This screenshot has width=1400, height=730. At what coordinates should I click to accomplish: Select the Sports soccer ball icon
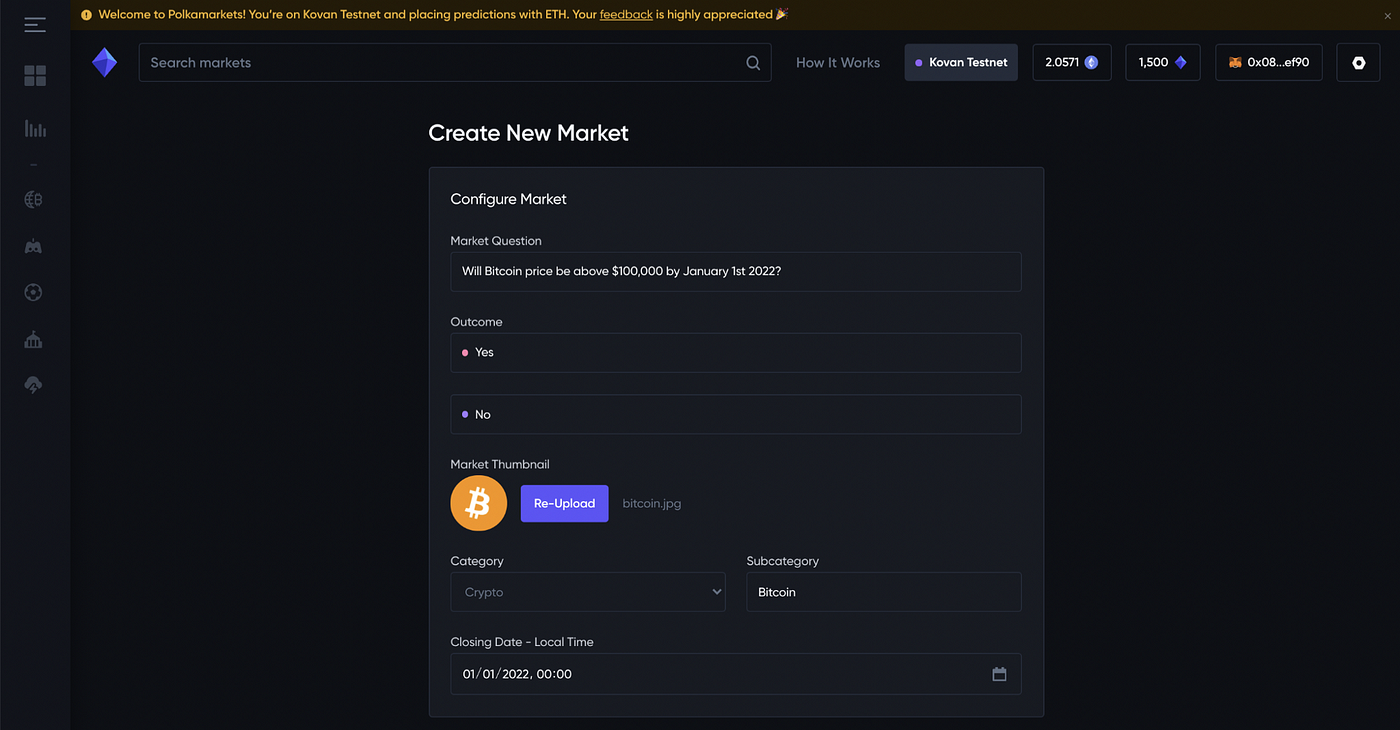(x=33, y=293)
